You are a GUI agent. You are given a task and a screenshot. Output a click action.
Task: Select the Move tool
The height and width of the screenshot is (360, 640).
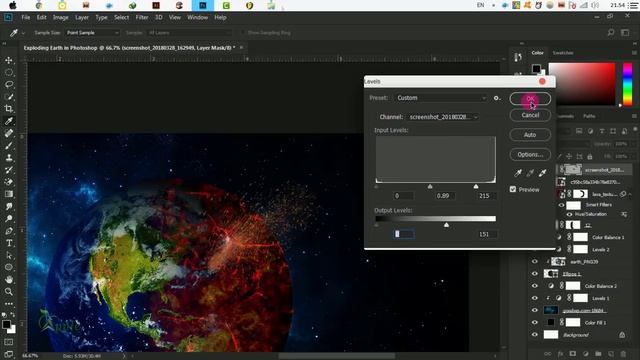[x=9, y=60]
